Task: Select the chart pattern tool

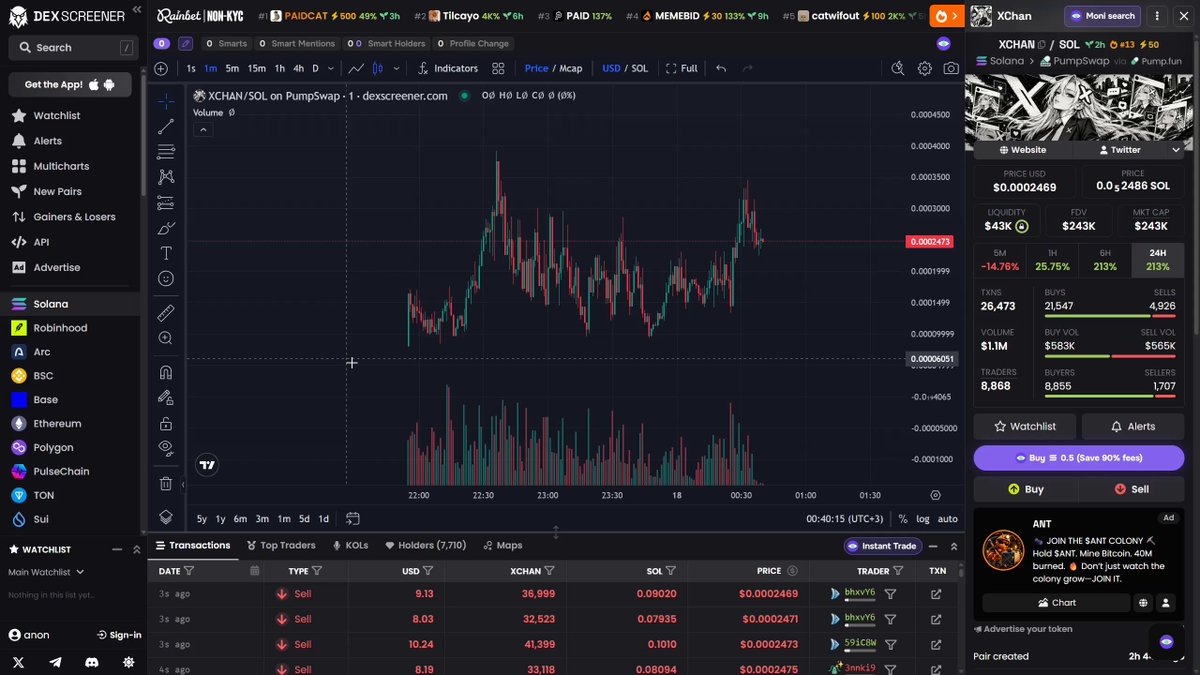Action: click(x=166, y=177)
